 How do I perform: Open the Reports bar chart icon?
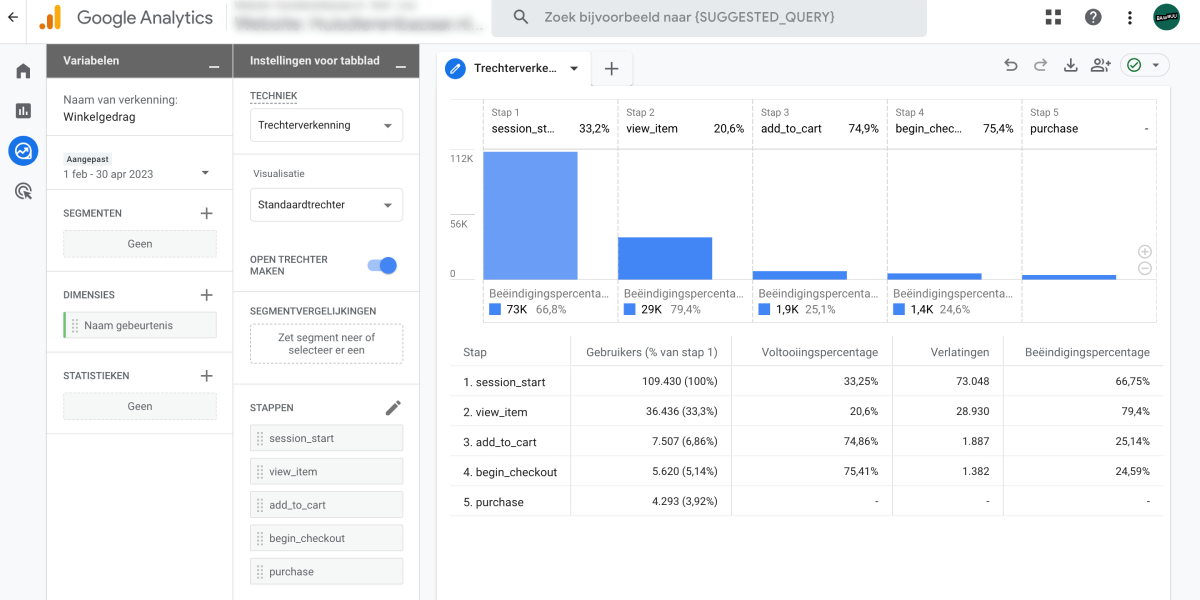(23, 111)
